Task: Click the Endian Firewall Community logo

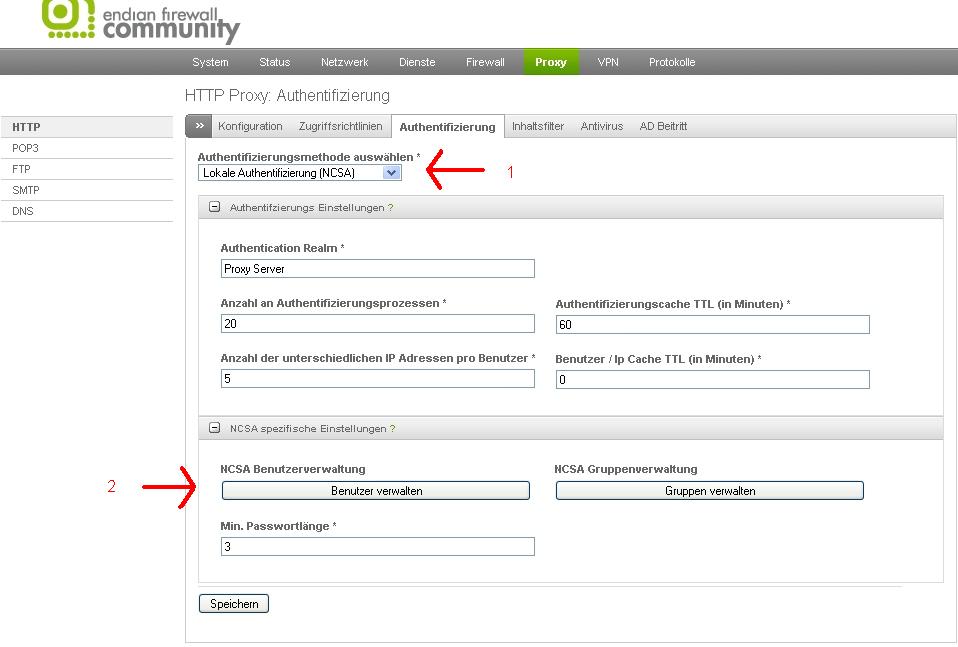Action: point(140,20)
